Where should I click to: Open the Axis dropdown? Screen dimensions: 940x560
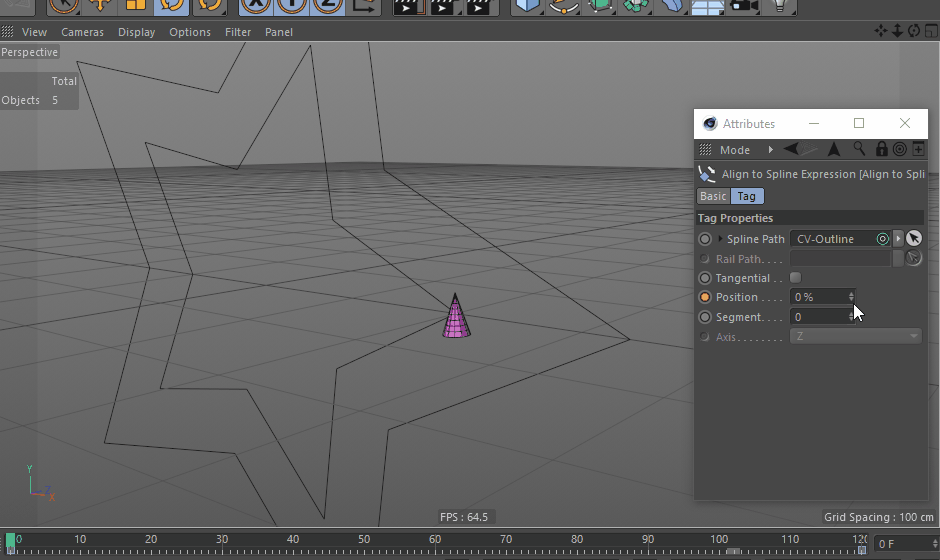click(855, 336)
